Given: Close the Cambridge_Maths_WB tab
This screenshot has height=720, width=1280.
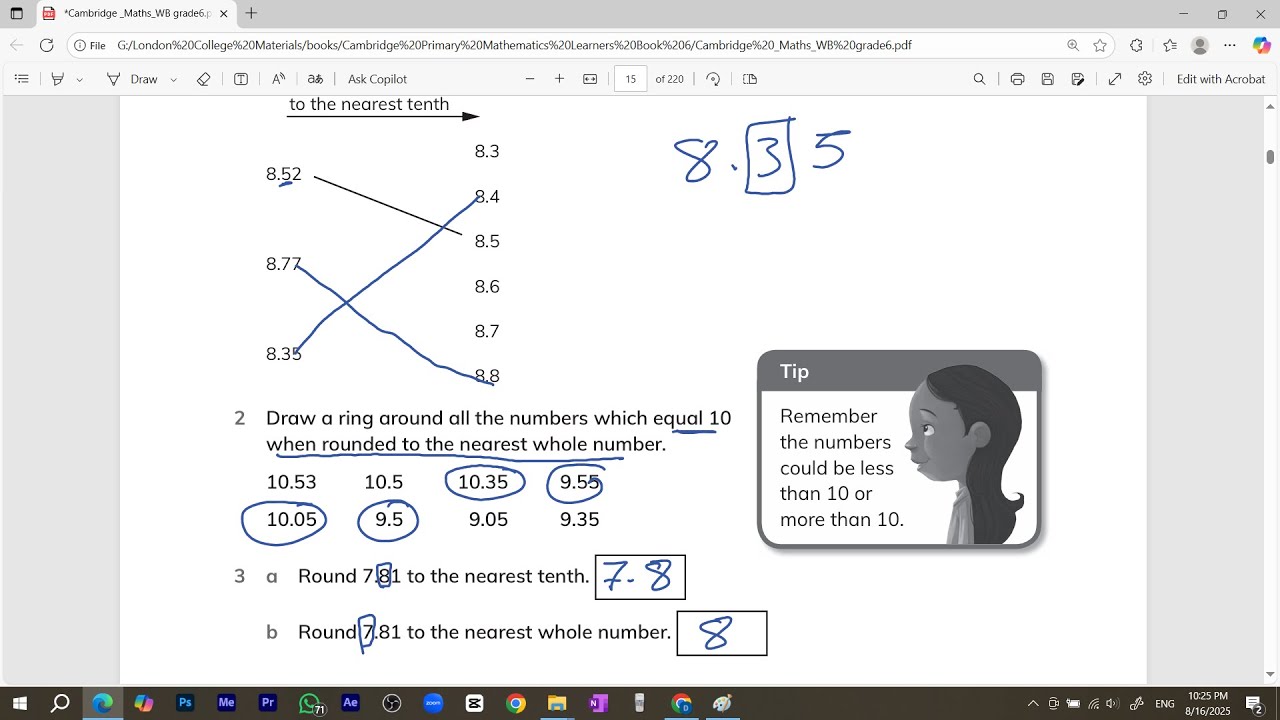Looking at the screenshot, I should click(x=224, y=14).
